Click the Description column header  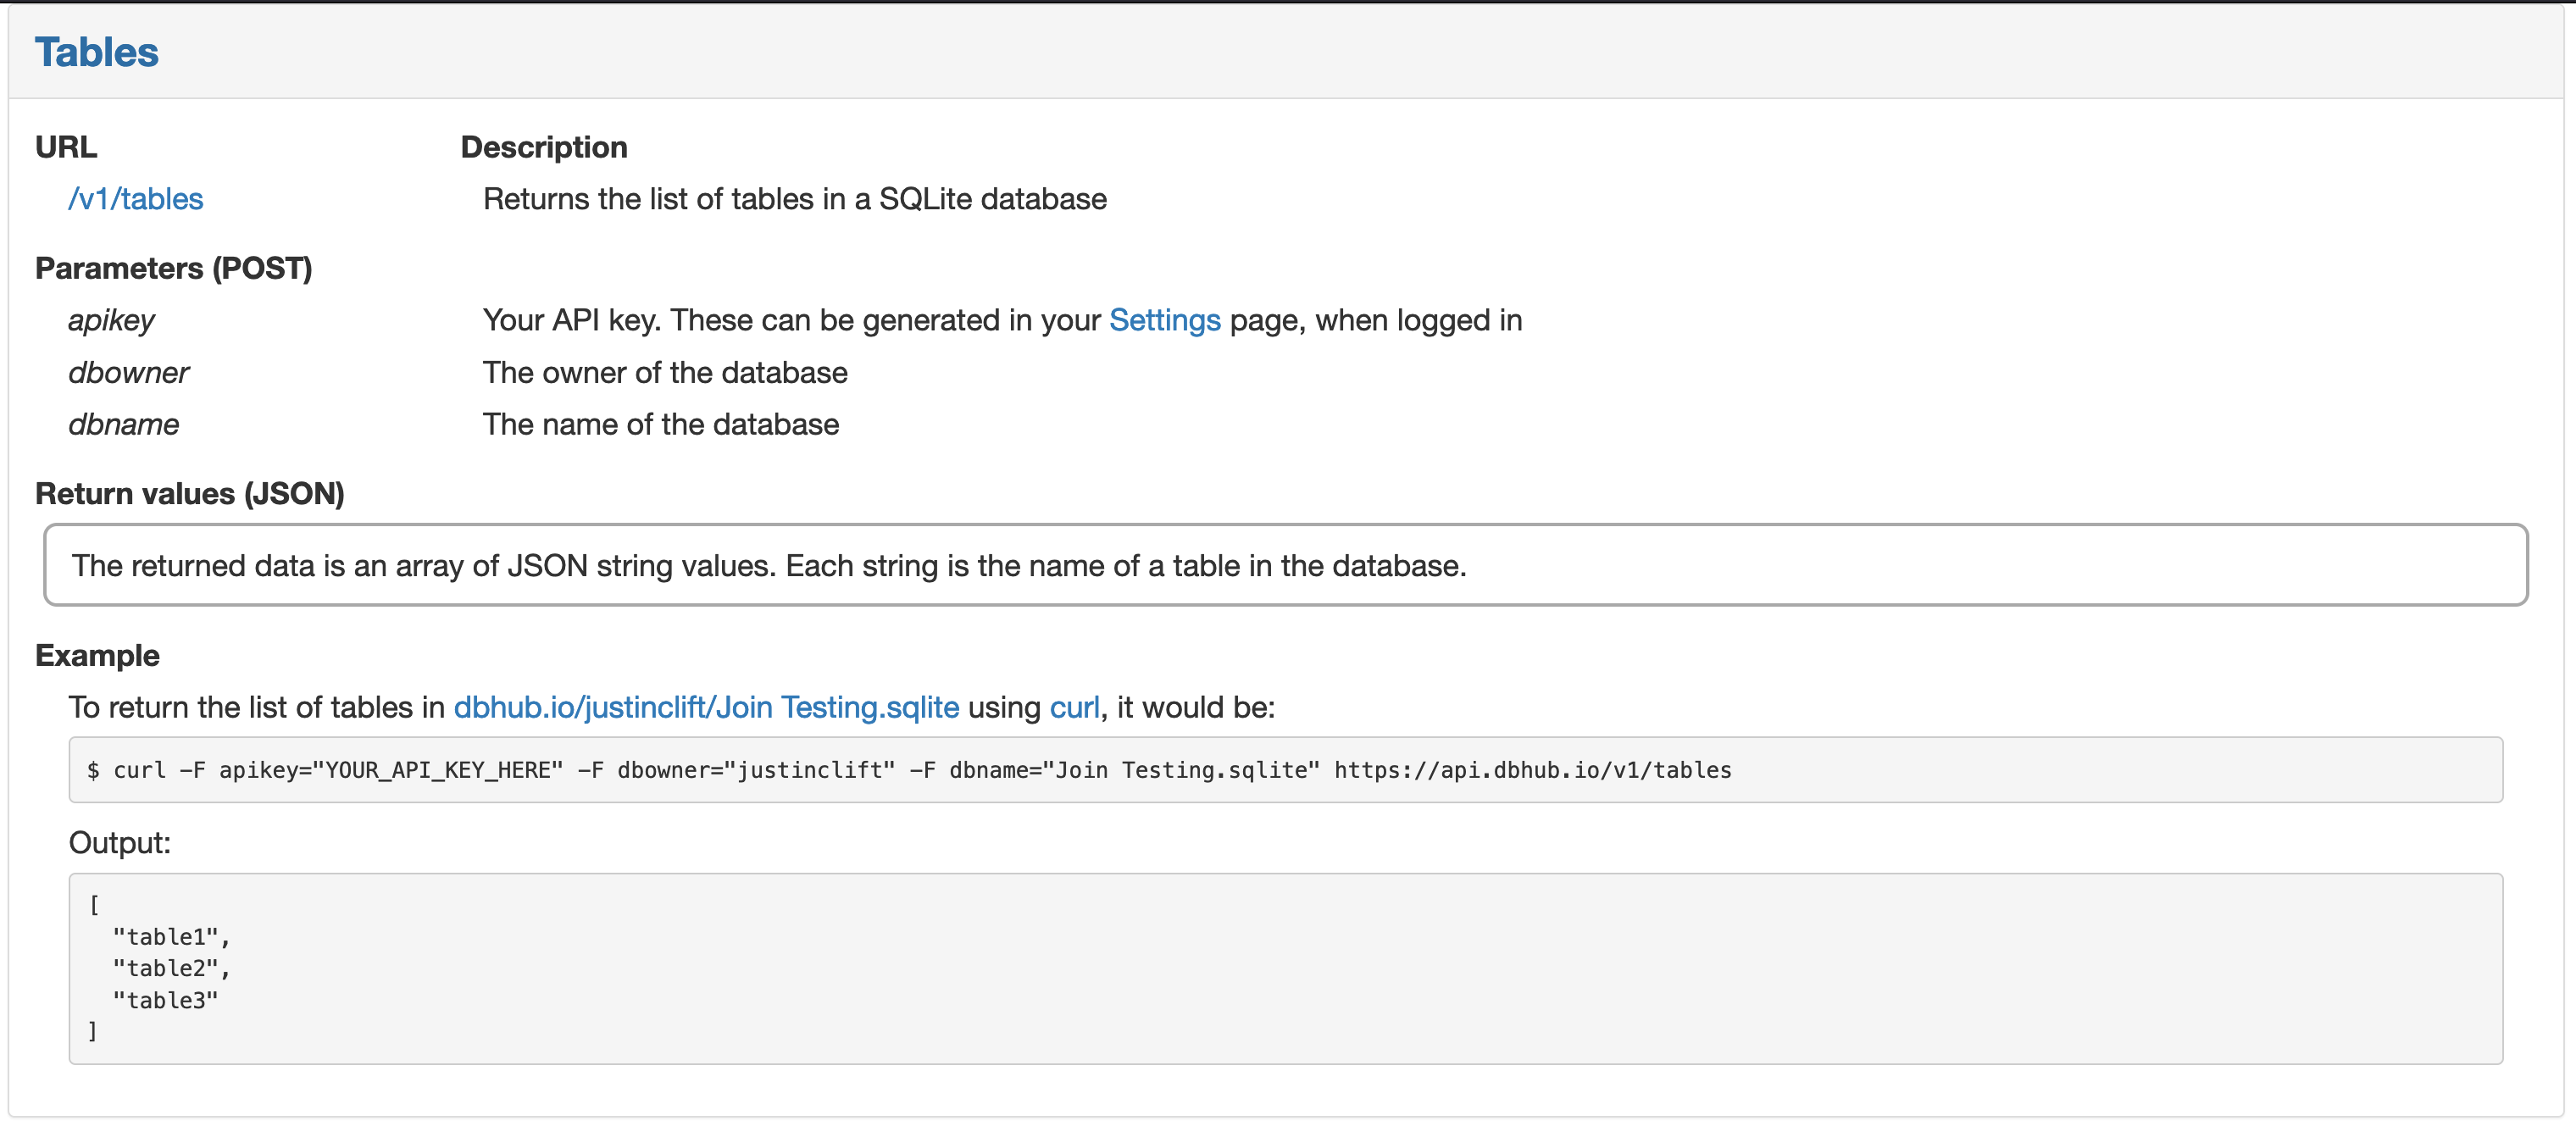(x=543, y=147)
